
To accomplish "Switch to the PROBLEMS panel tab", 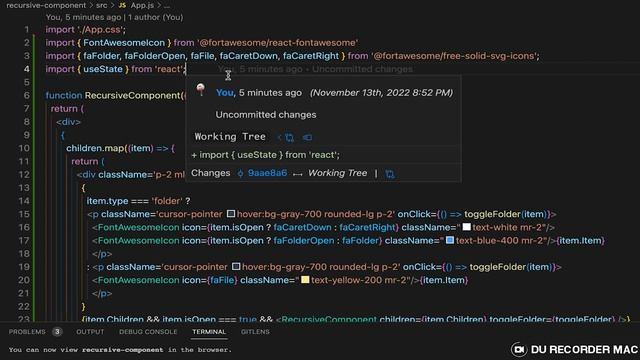I will (27, 332).
